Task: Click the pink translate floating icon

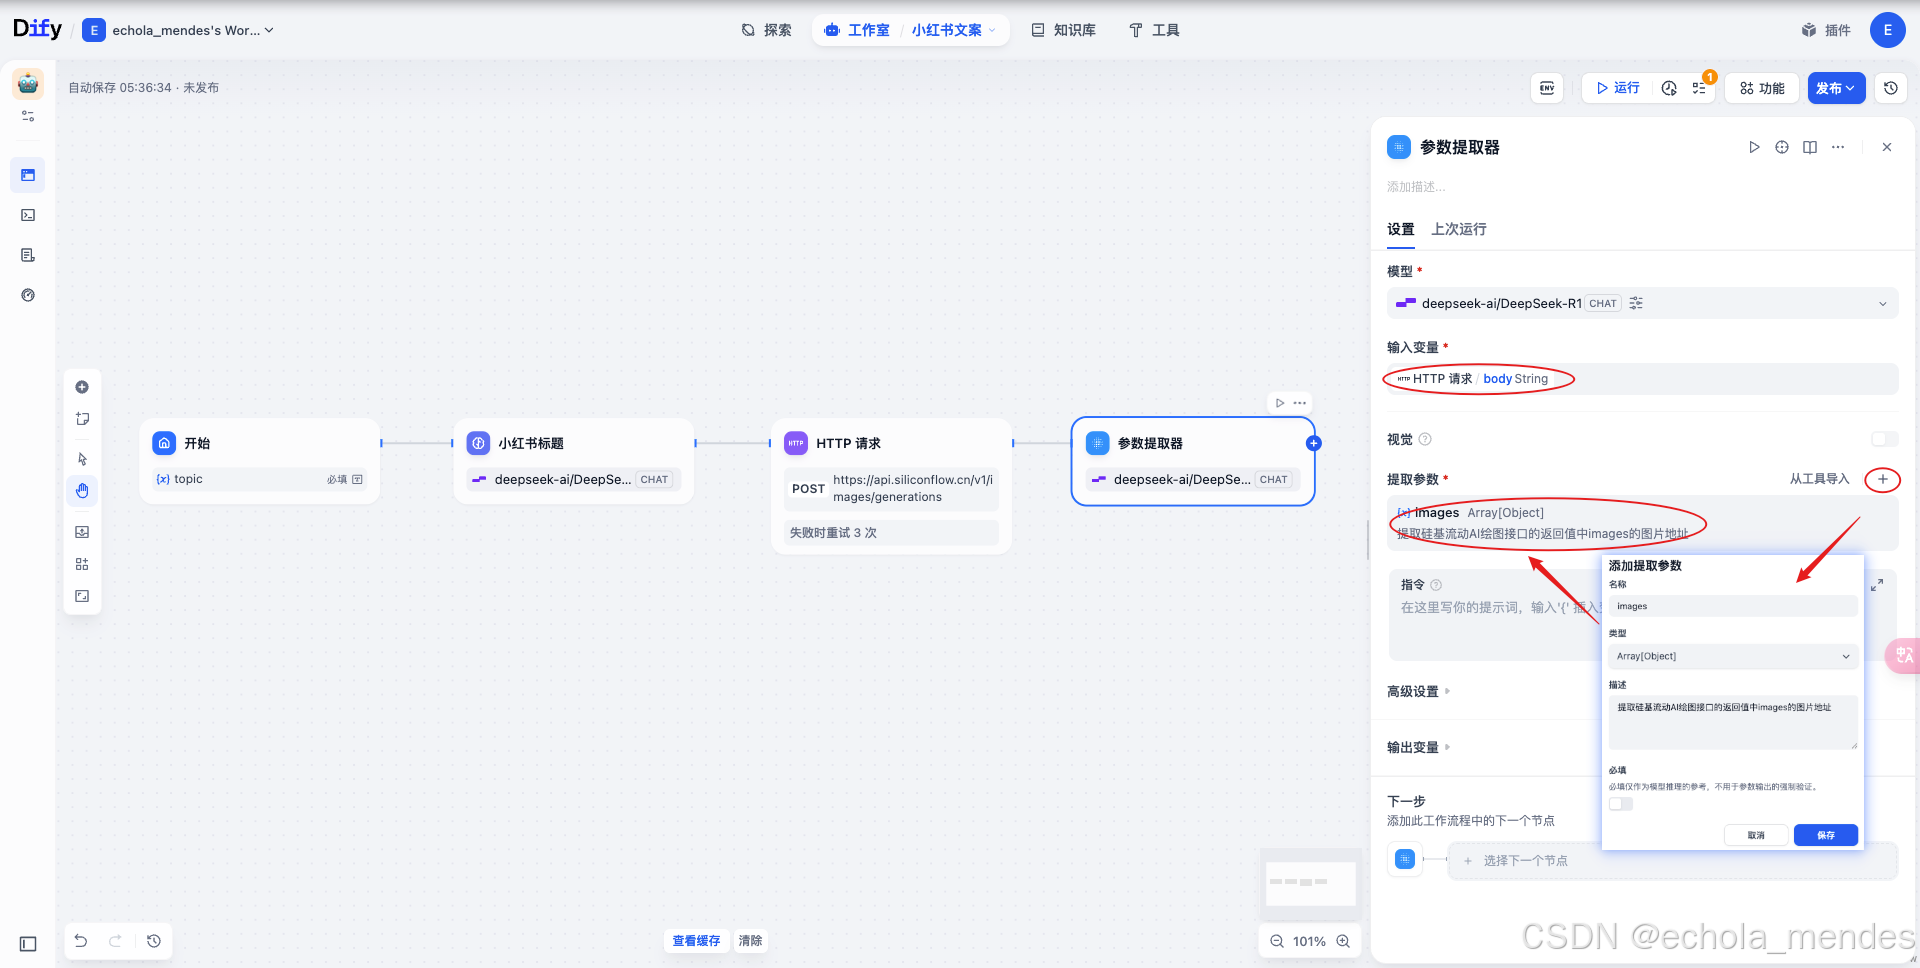Action: (x=1903, y=656)
